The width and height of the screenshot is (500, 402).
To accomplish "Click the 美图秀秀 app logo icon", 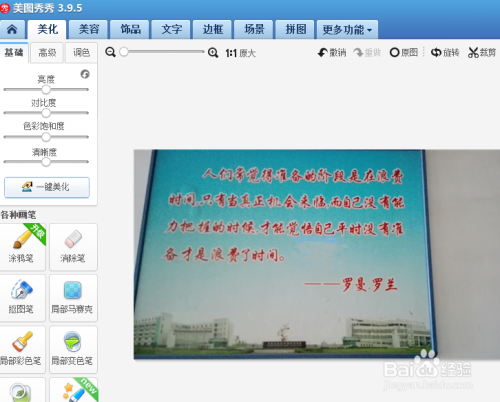I will [5, 8].
